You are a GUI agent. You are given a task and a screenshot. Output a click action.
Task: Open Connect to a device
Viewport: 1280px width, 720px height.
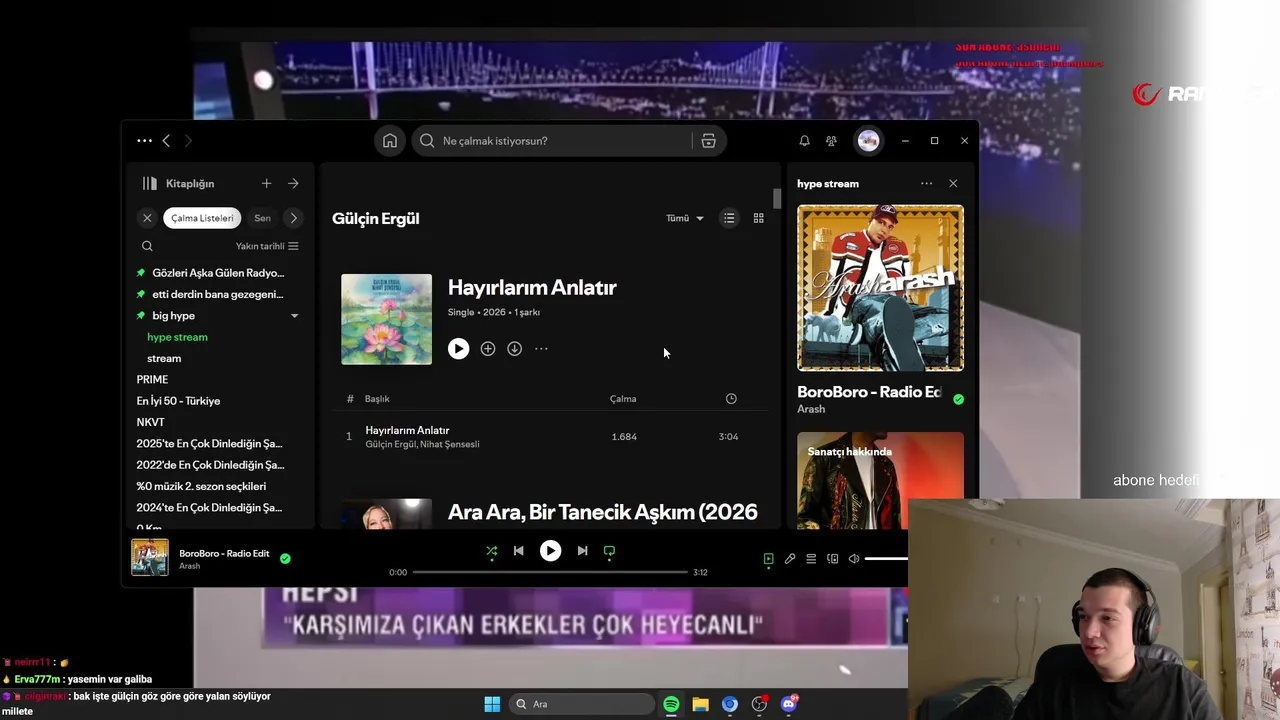tap(832, 559)
